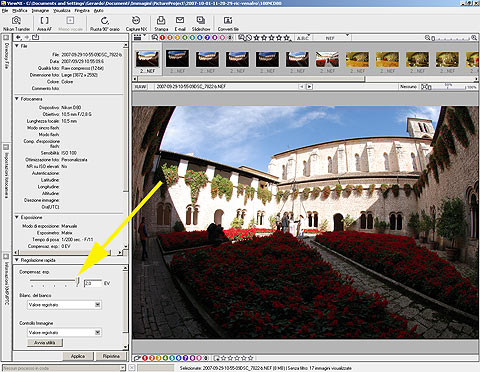The height and width of the screenshot is (372, 480).
Task: Click the Compensaz. esp slider handle
Action: pyautogui.click(x=78, y=281)
